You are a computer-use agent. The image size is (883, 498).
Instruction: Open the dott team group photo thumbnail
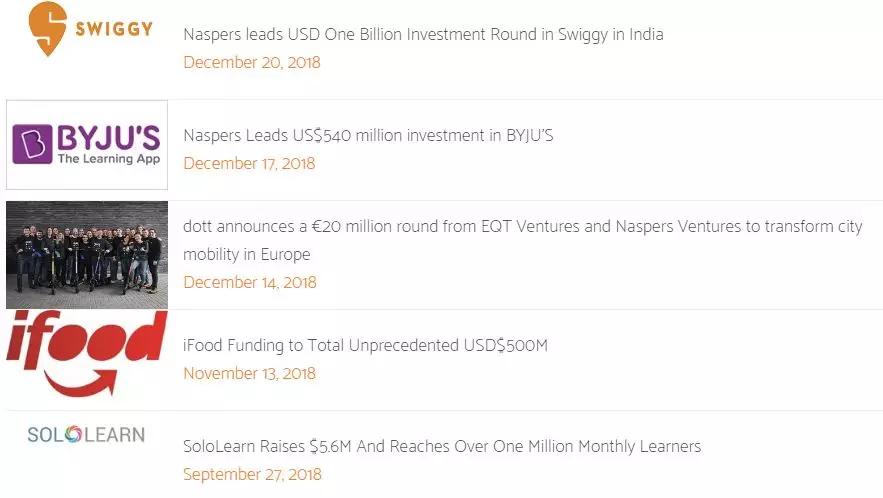coord(86,255)
